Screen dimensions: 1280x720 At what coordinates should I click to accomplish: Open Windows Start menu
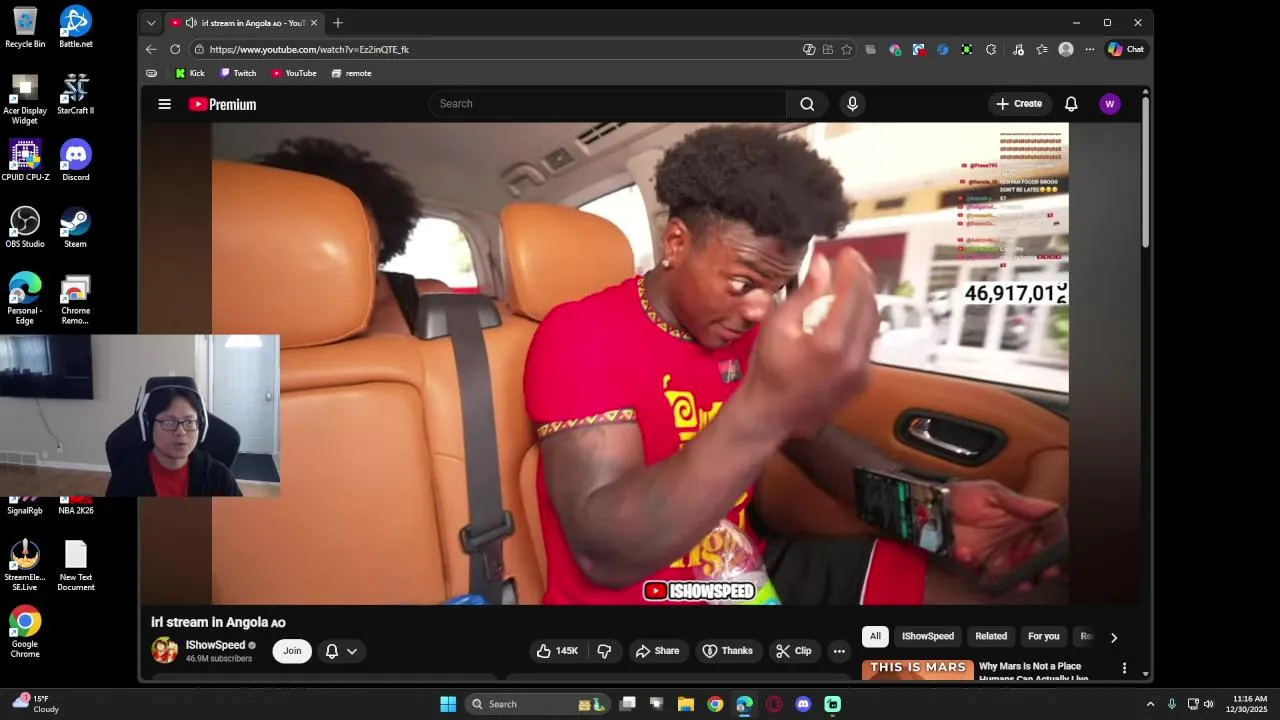448,704
